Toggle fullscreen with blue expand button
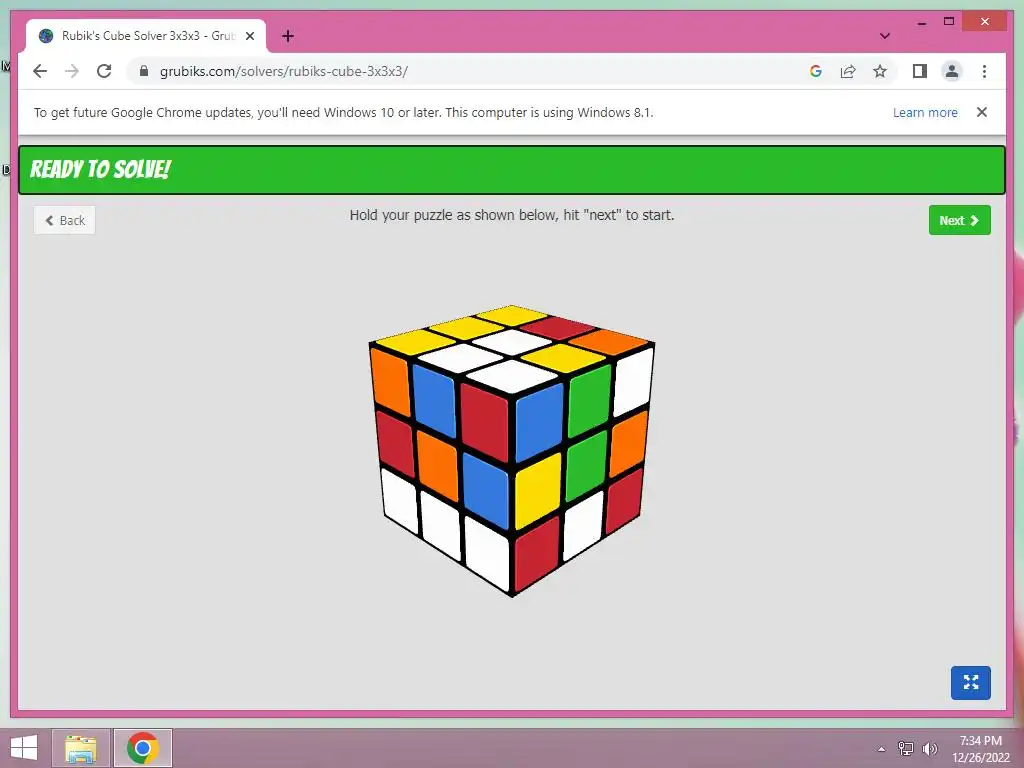Screen dimensions: 1024x768 point(970,682)
